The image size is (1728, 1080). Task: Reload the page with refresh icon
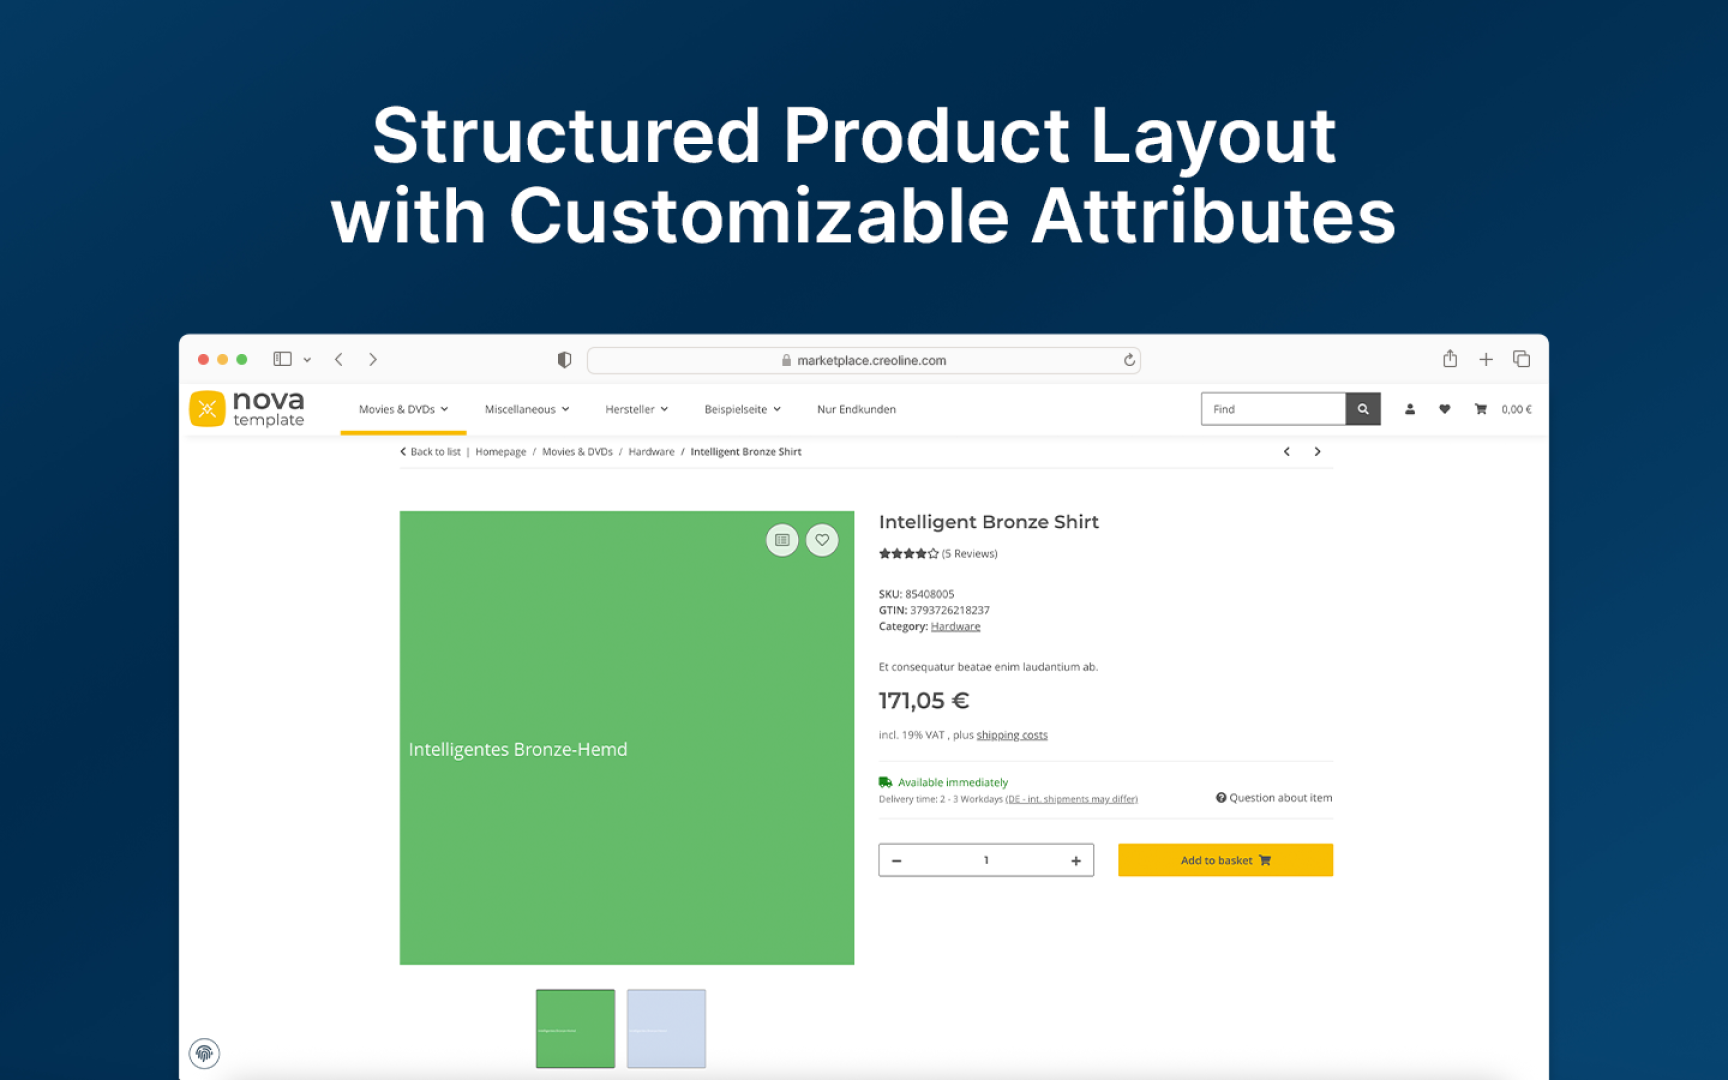(x=1129, y=360)
